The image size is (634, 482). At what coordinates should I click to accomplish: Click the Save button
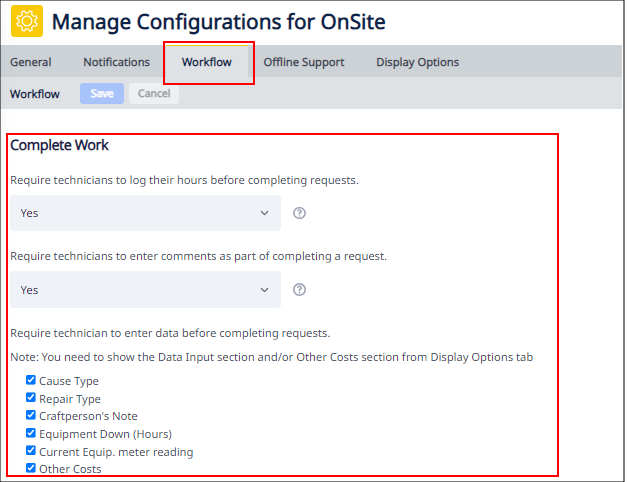[x=102, y=94]
